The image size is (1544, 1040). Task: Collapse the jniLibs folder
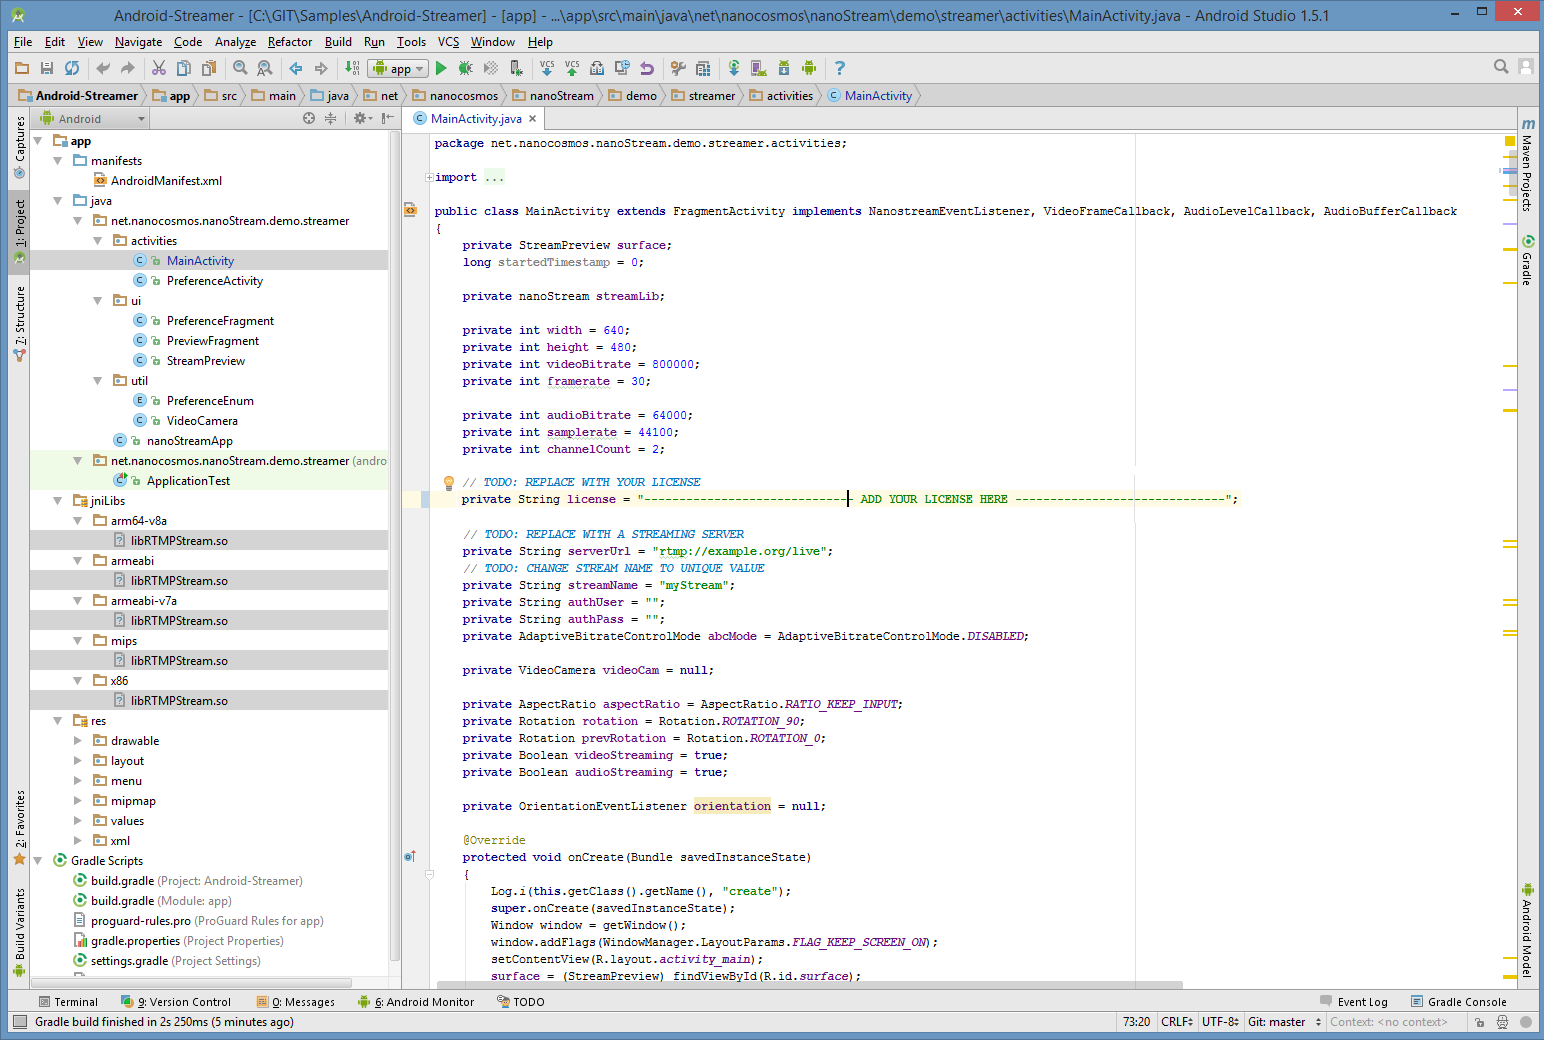pos(58,500)
